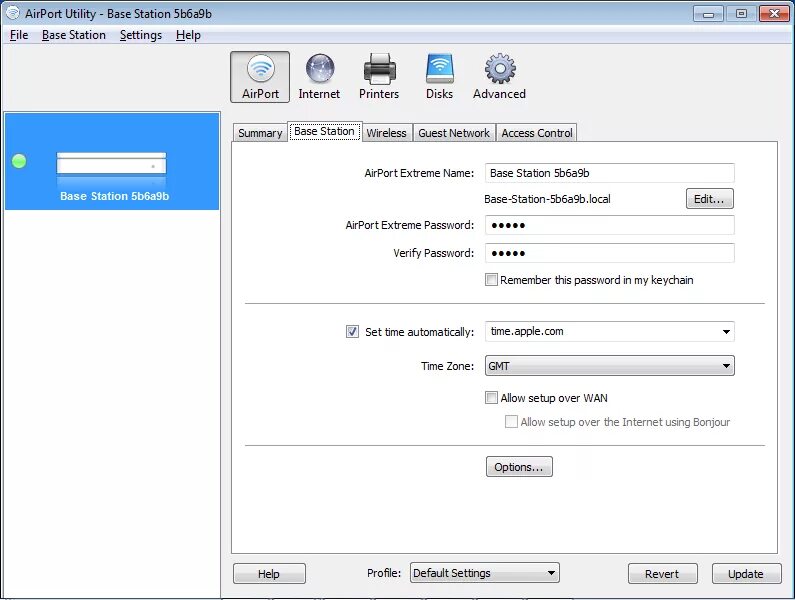Click the AirPort Extreme Name field
This screenshot has width=795, height=600.
pos(609,173)
